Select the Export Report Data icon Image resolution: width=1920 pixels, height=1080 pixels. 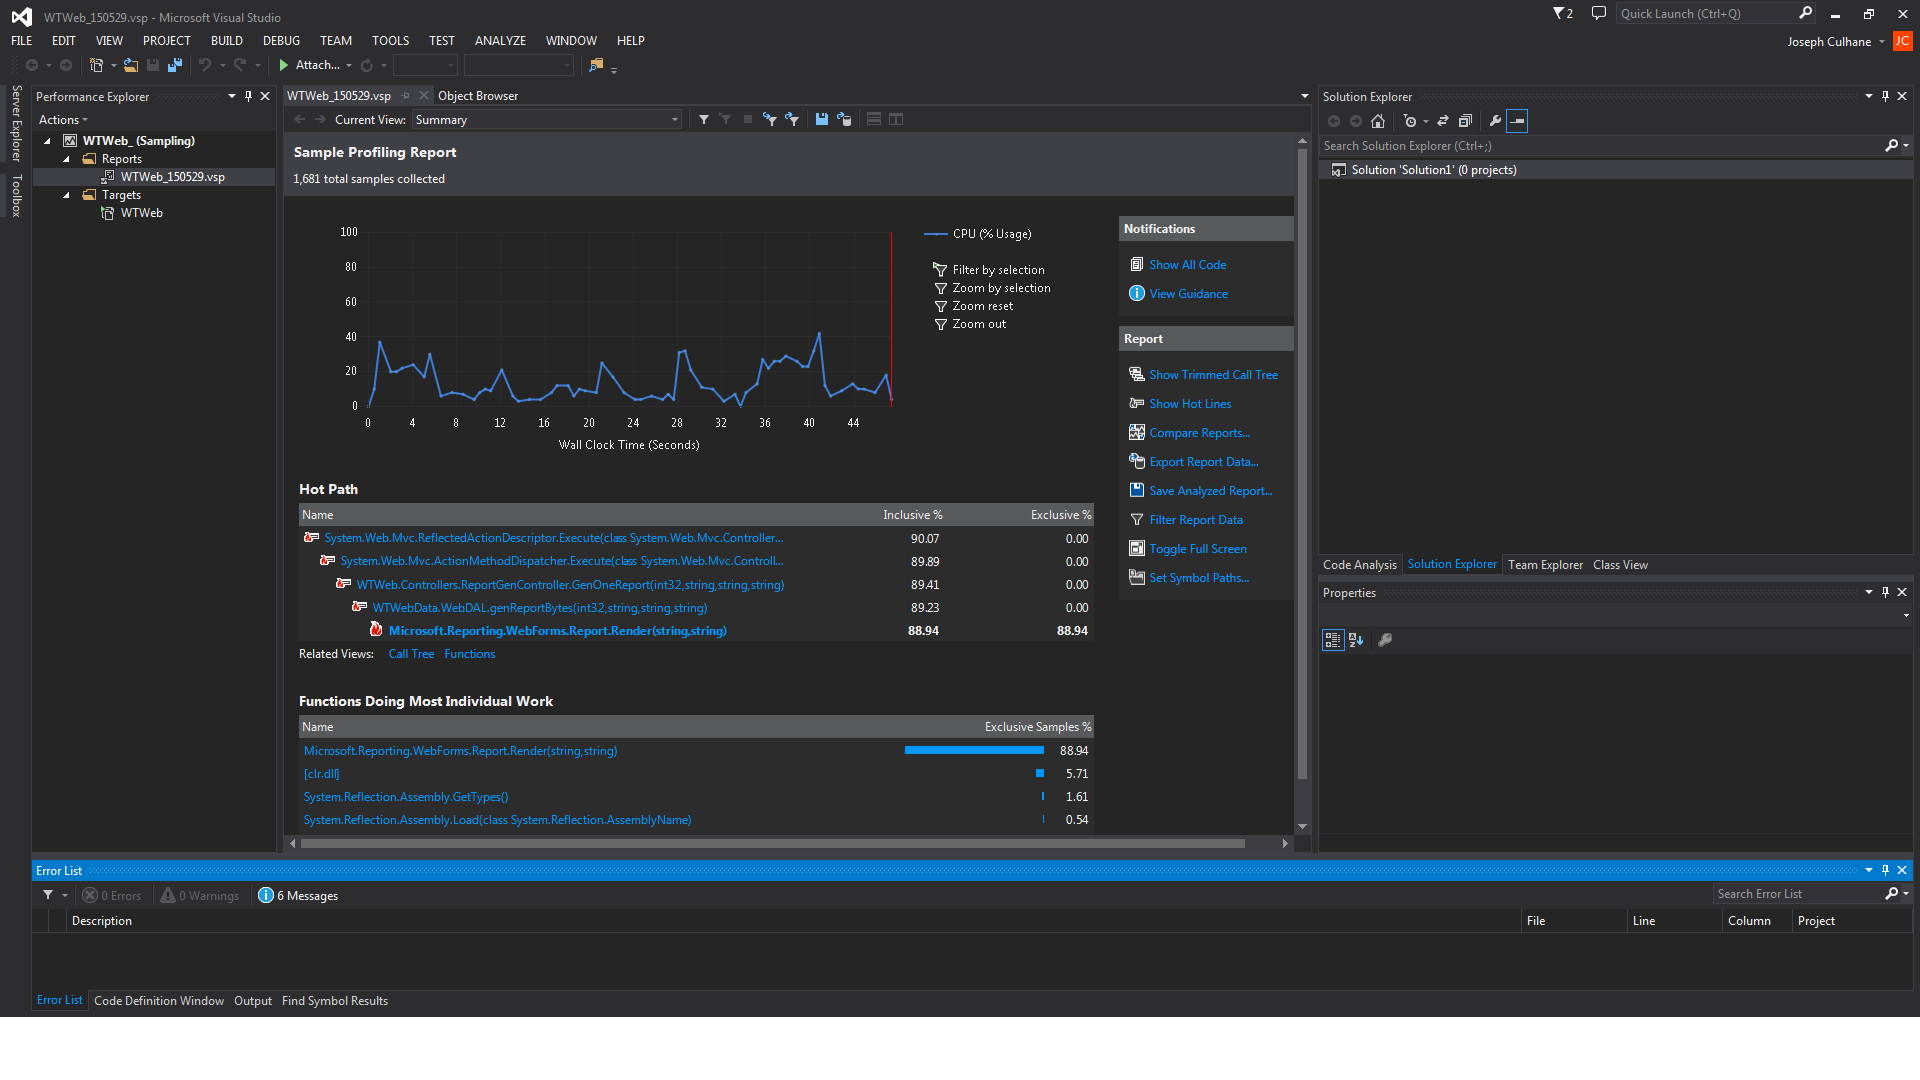point(1137,461)
